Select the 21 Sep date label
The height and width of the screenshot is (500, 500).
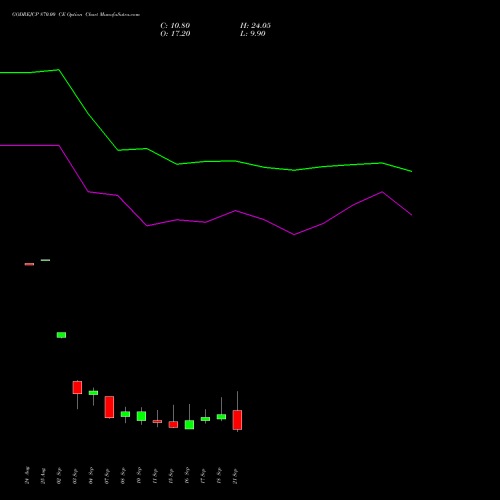[x=235, y=476]
